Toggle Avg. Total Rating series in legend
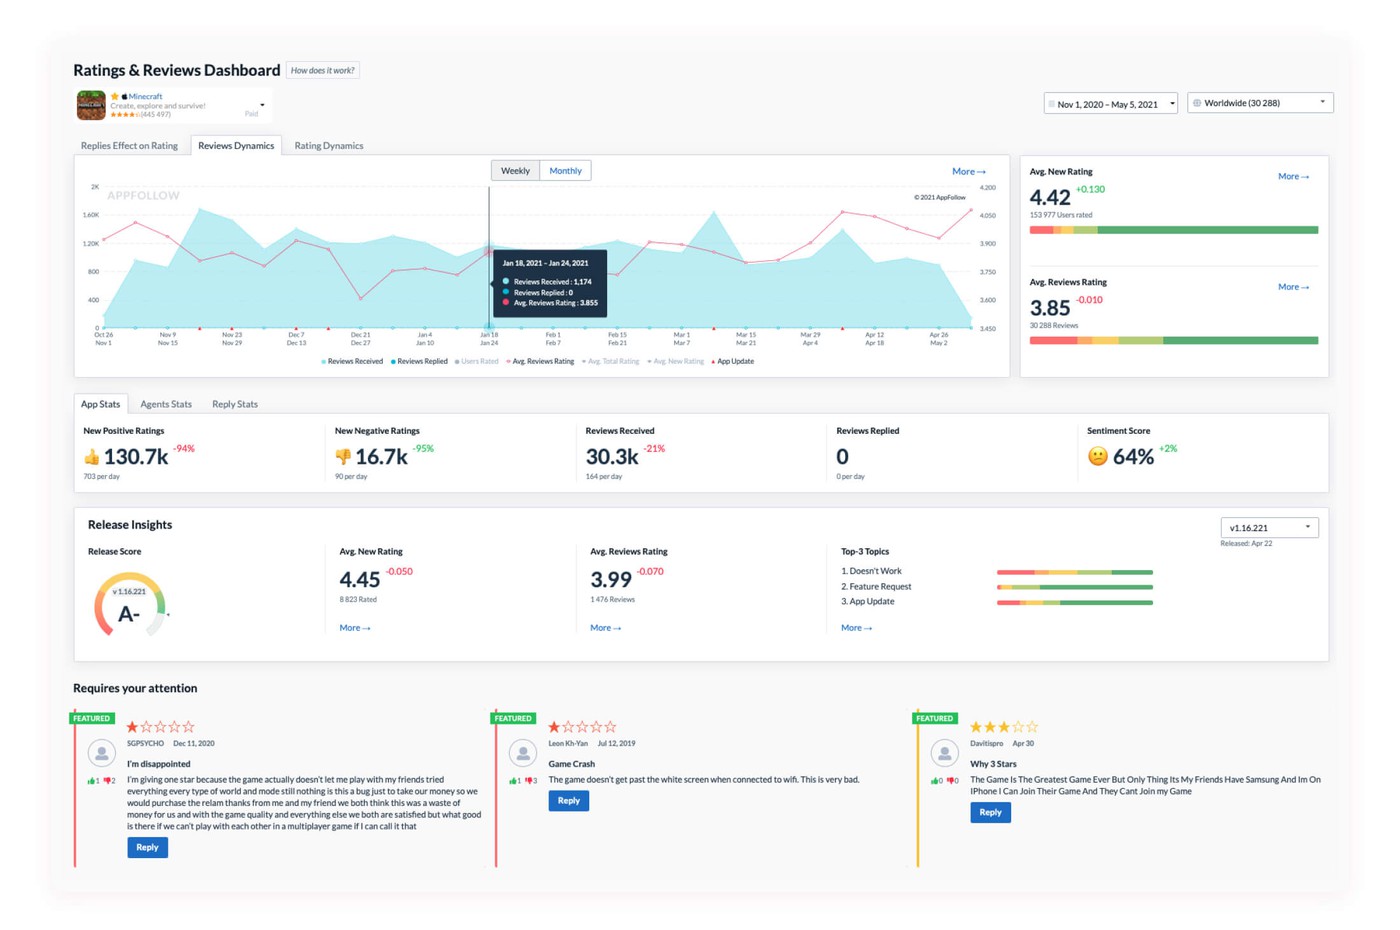 tap(610, 362)
